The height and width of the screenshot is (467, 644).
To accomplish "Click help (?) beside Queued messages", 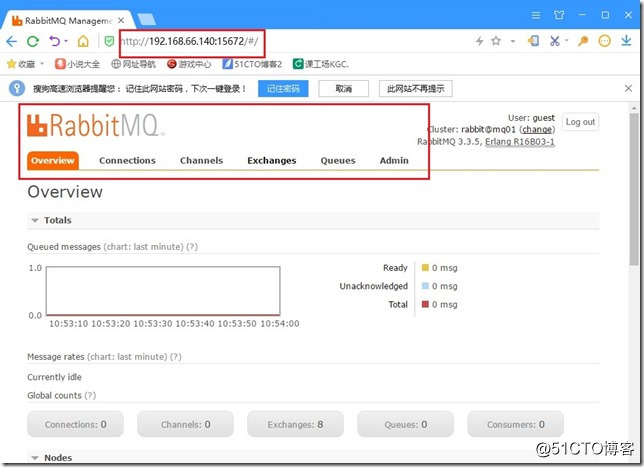I will [x=192, y=247].
